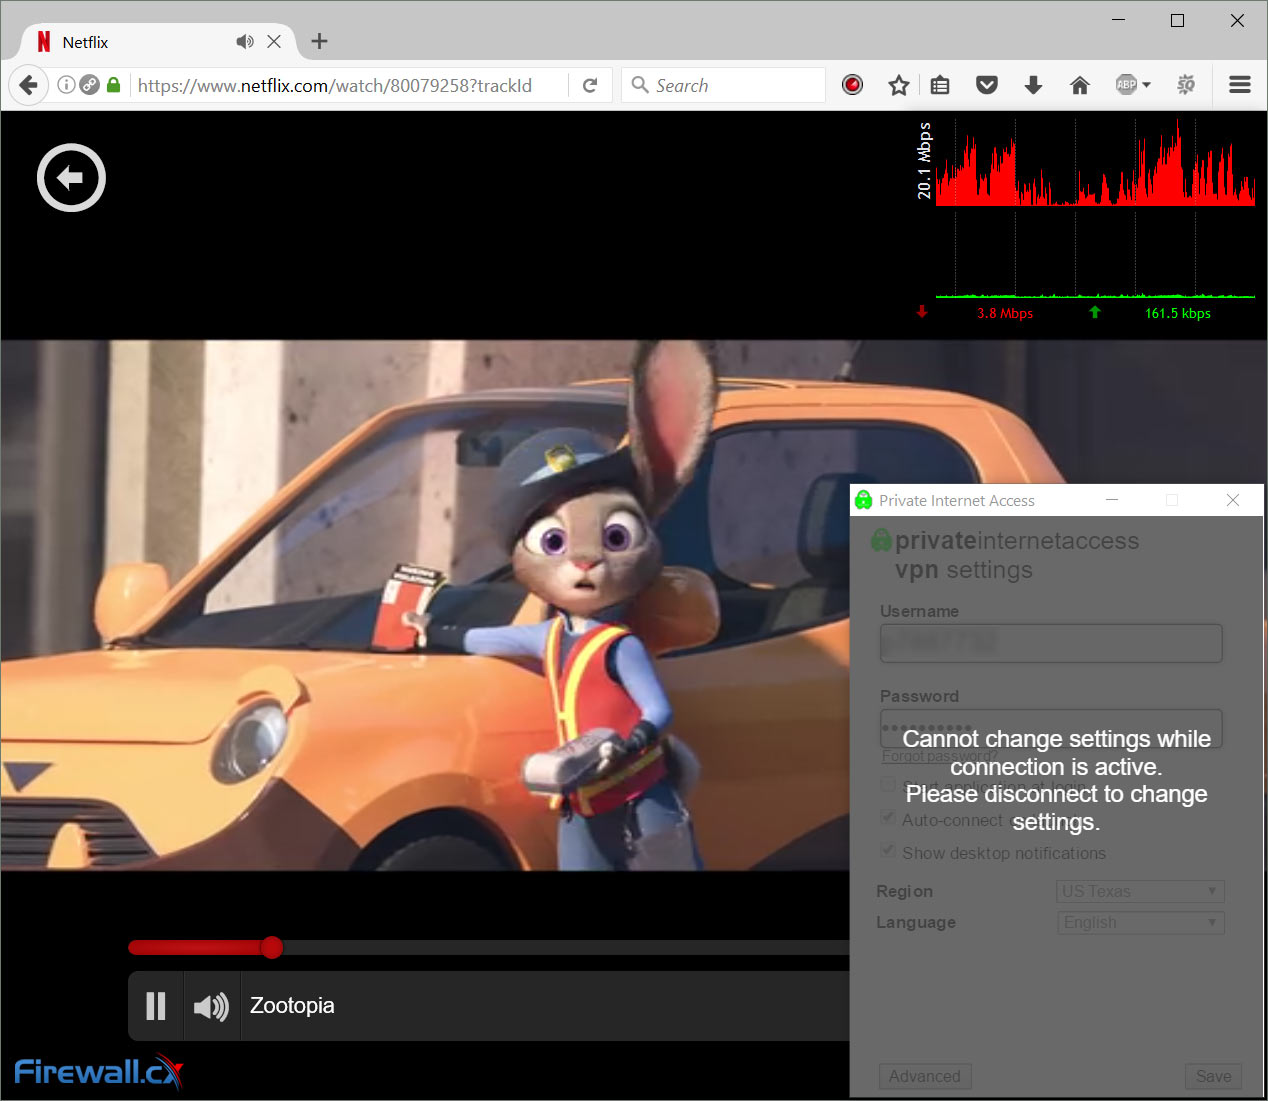This screenshot has height=1101, width=1268.
Task: Click the Netflix playback progress scrubber knob
Action: click(271, 947)
